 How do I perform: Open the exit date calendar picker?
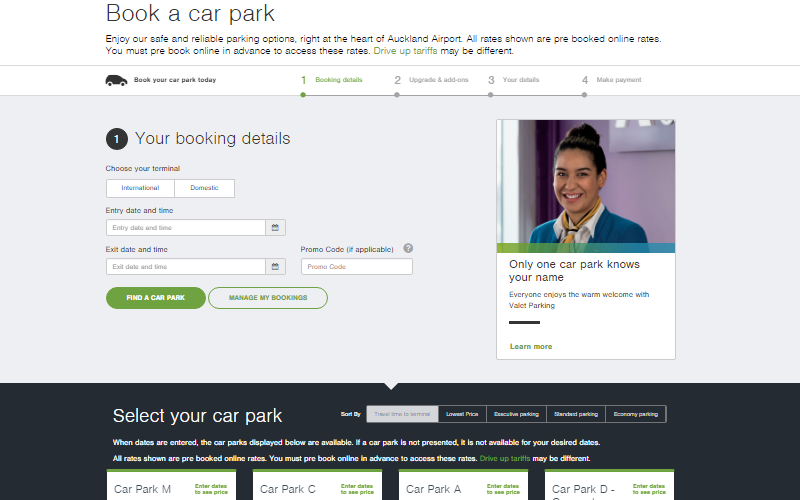(x=276, y=267)
